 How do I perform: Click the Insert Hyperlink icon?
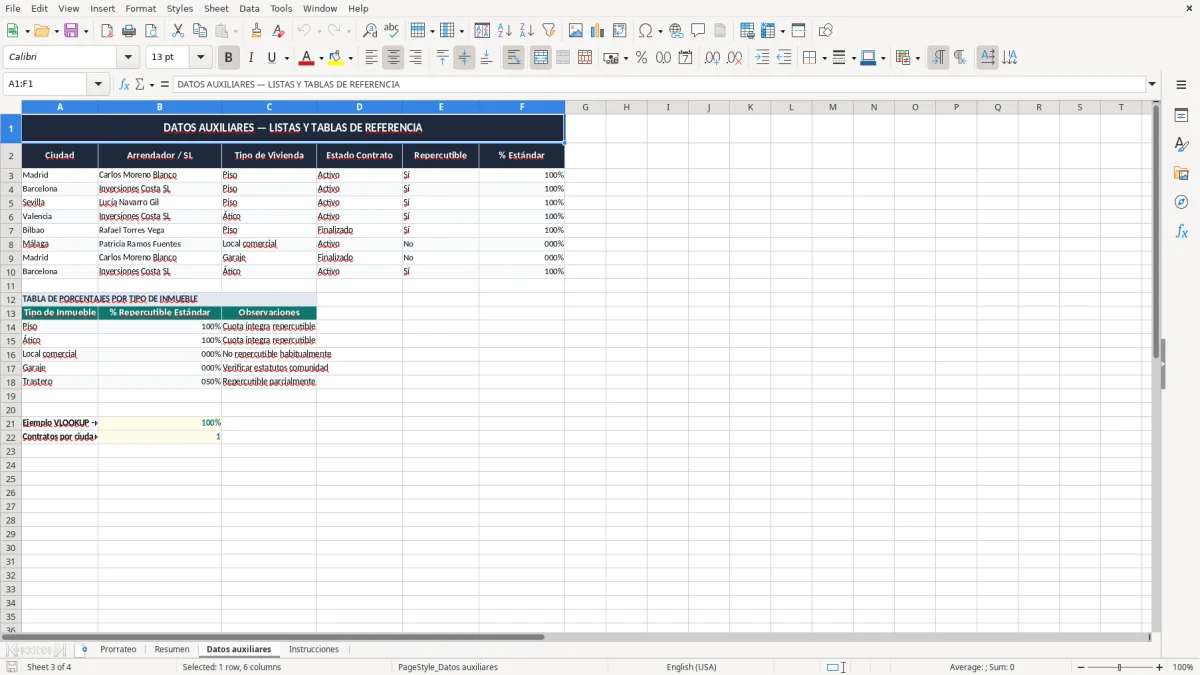point(676,31)
